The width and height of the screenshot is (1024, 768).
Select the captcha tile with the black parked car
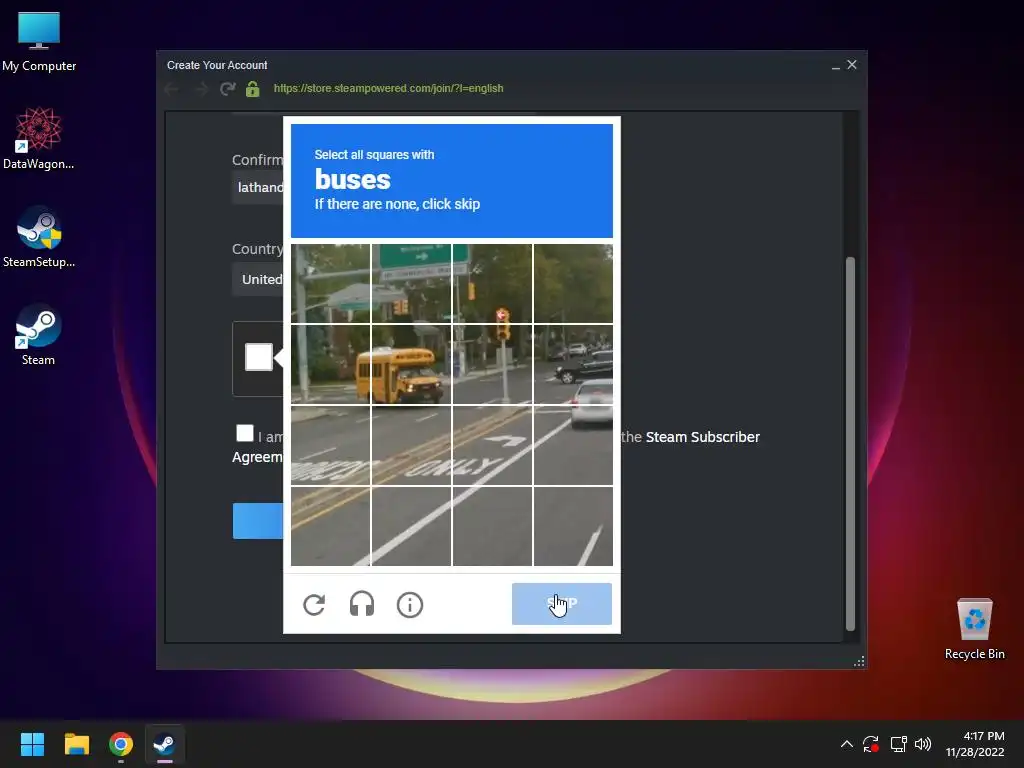[x=573, y=364]
